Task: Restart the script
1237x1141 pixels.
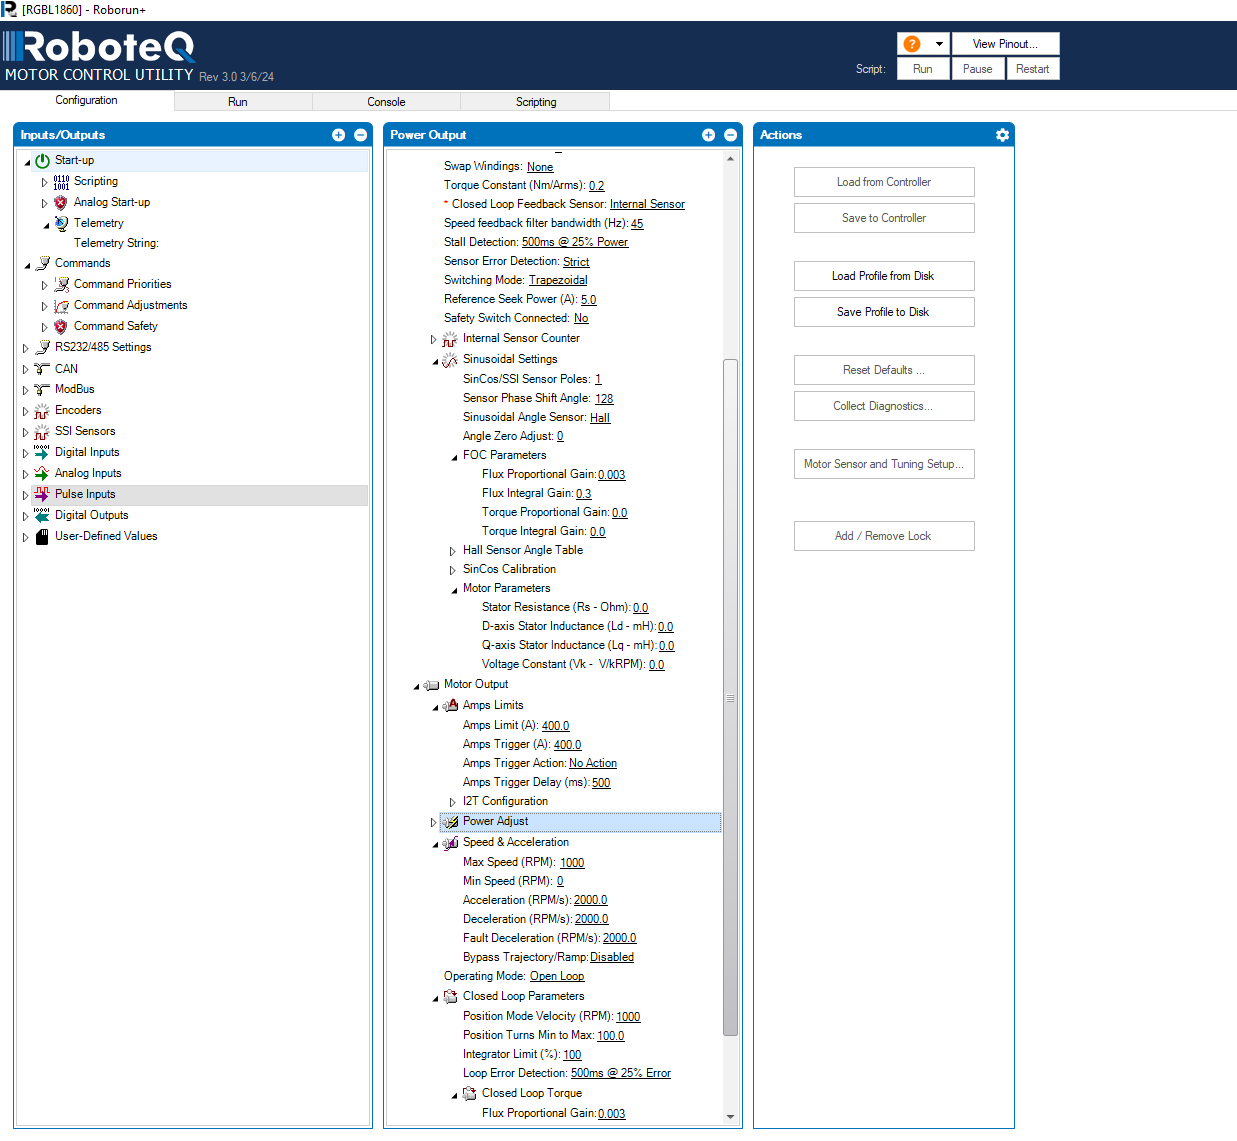Action: point(1032,69)
